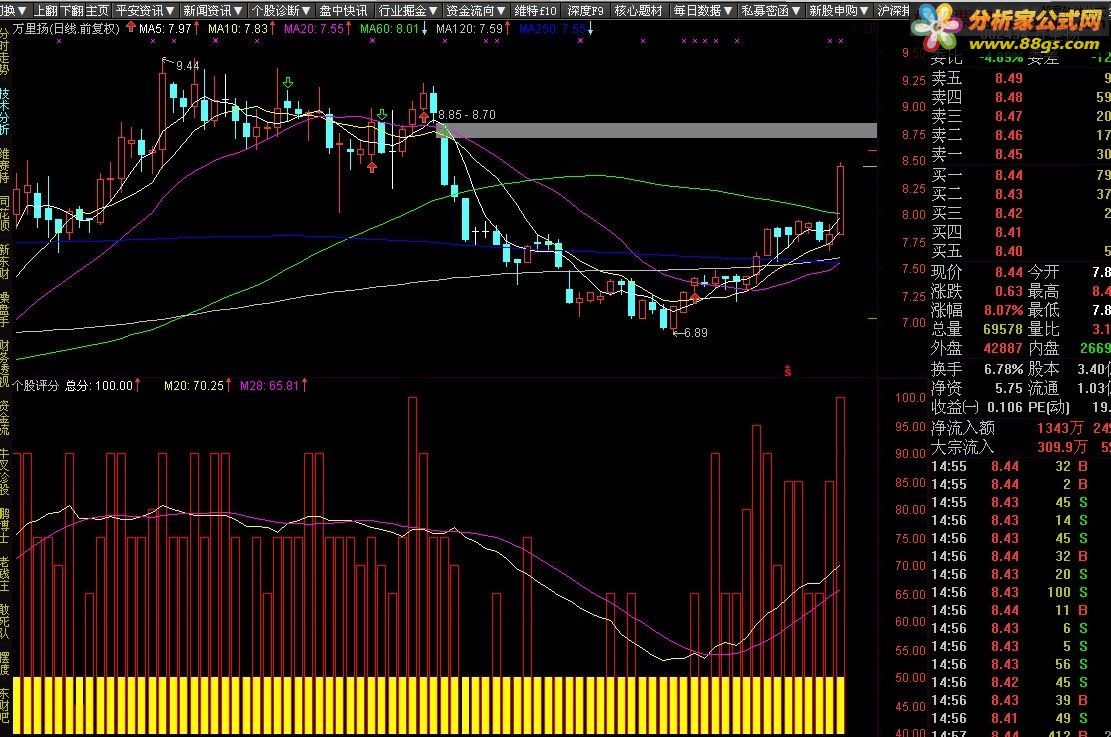Click the 8.85 - 8.70 gap label

(467, 115)
